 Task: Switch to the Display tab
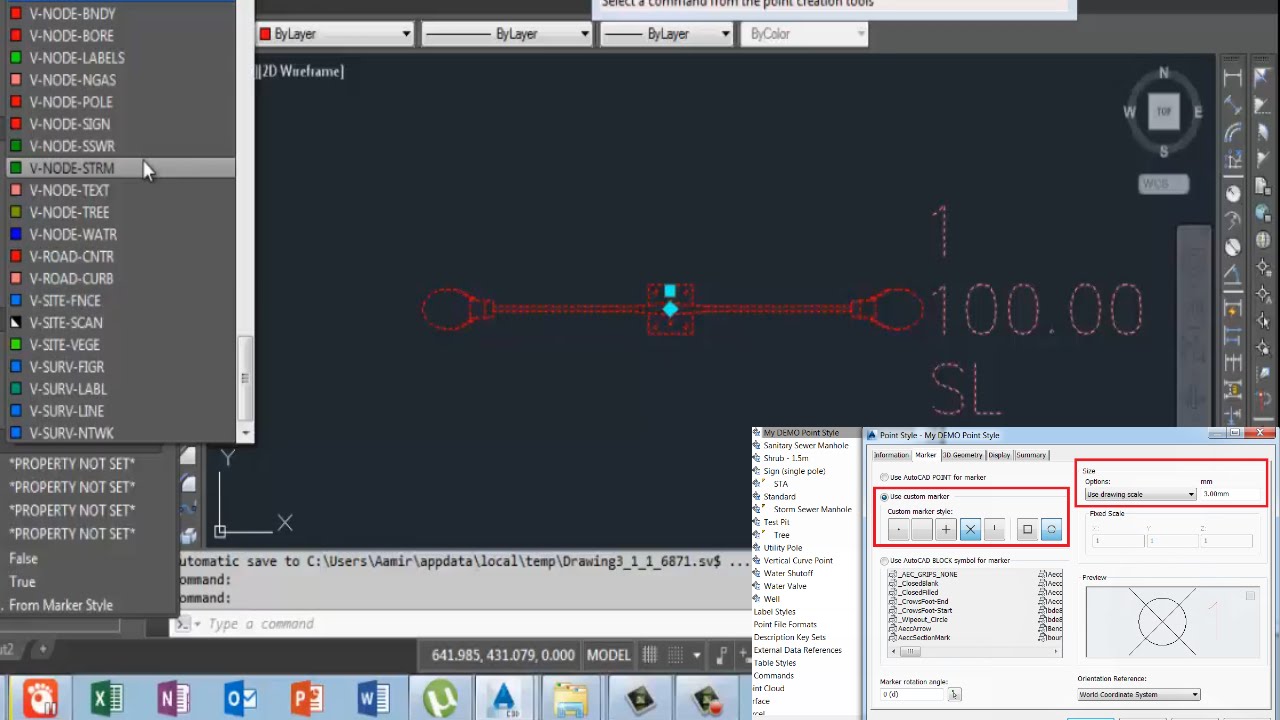pyautogui.click(x=999, y=455)
